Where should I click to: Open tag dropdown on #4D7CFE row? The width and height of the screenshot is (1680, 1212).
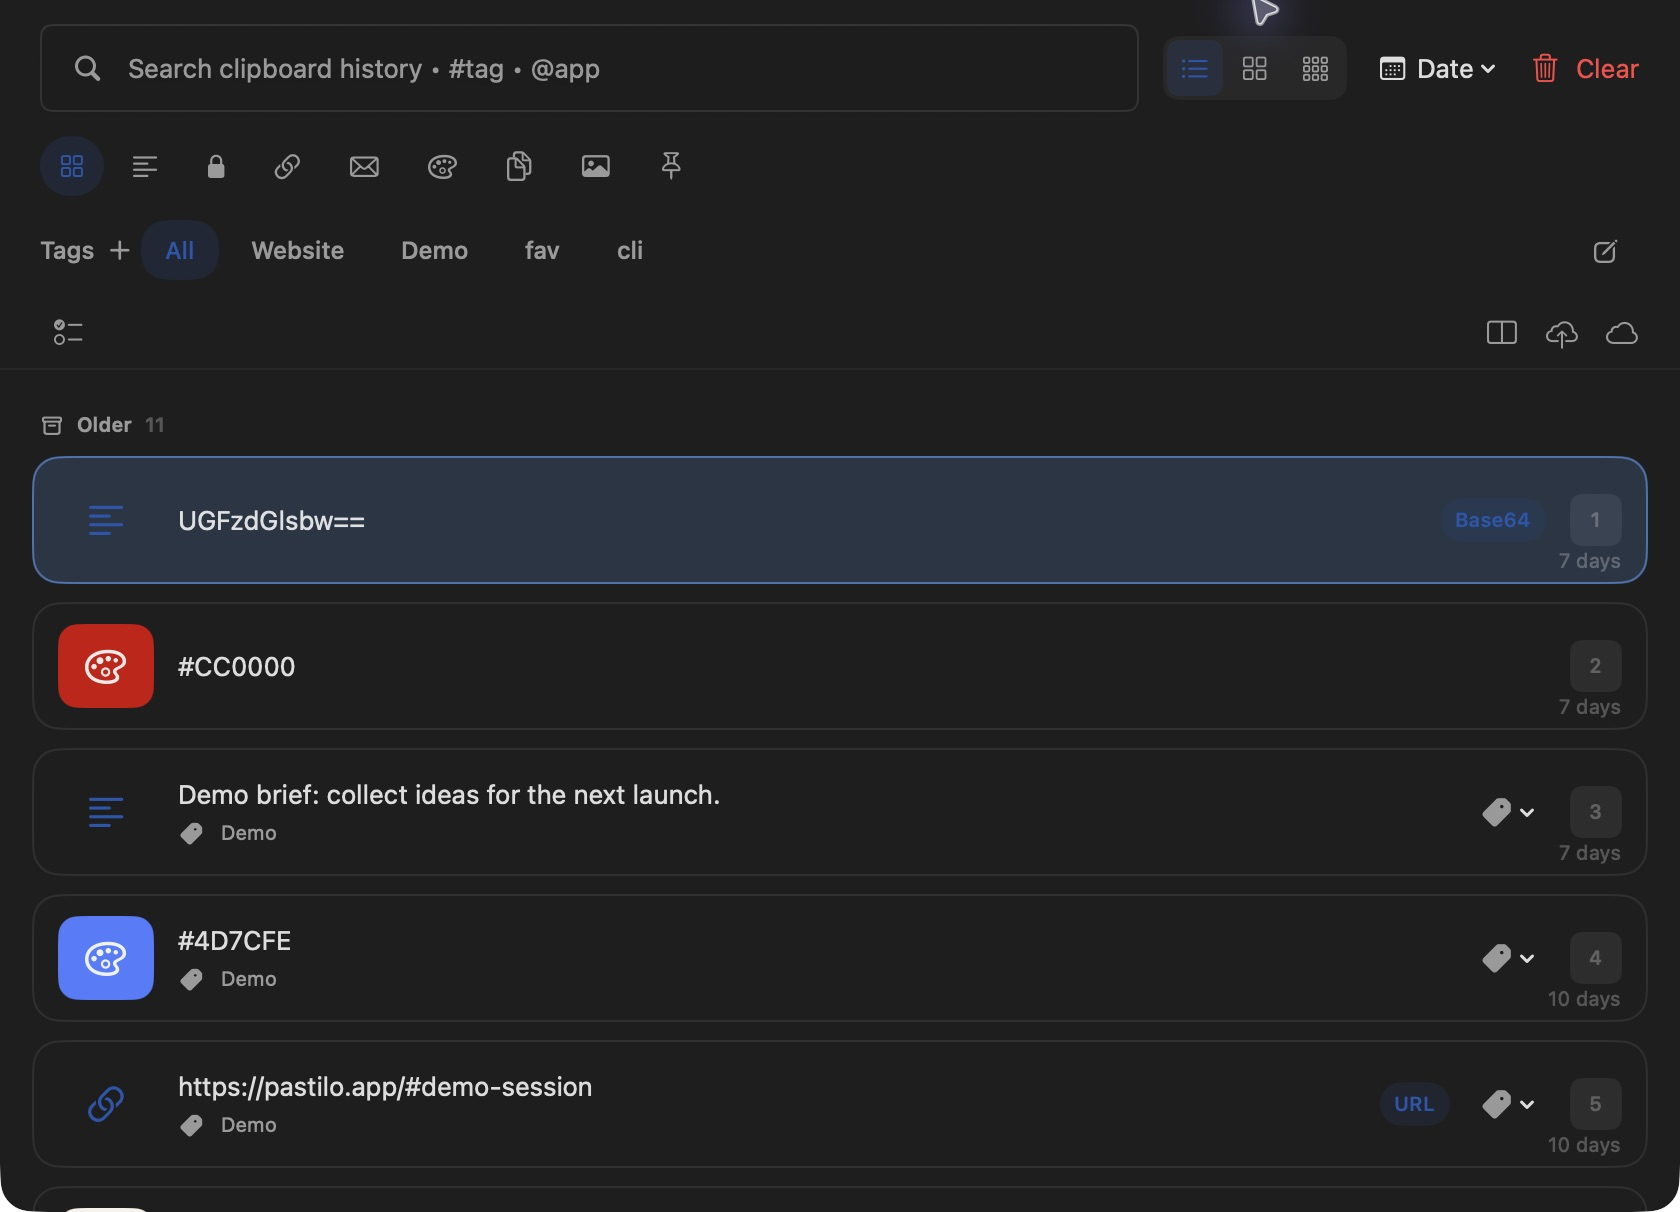1509,958
